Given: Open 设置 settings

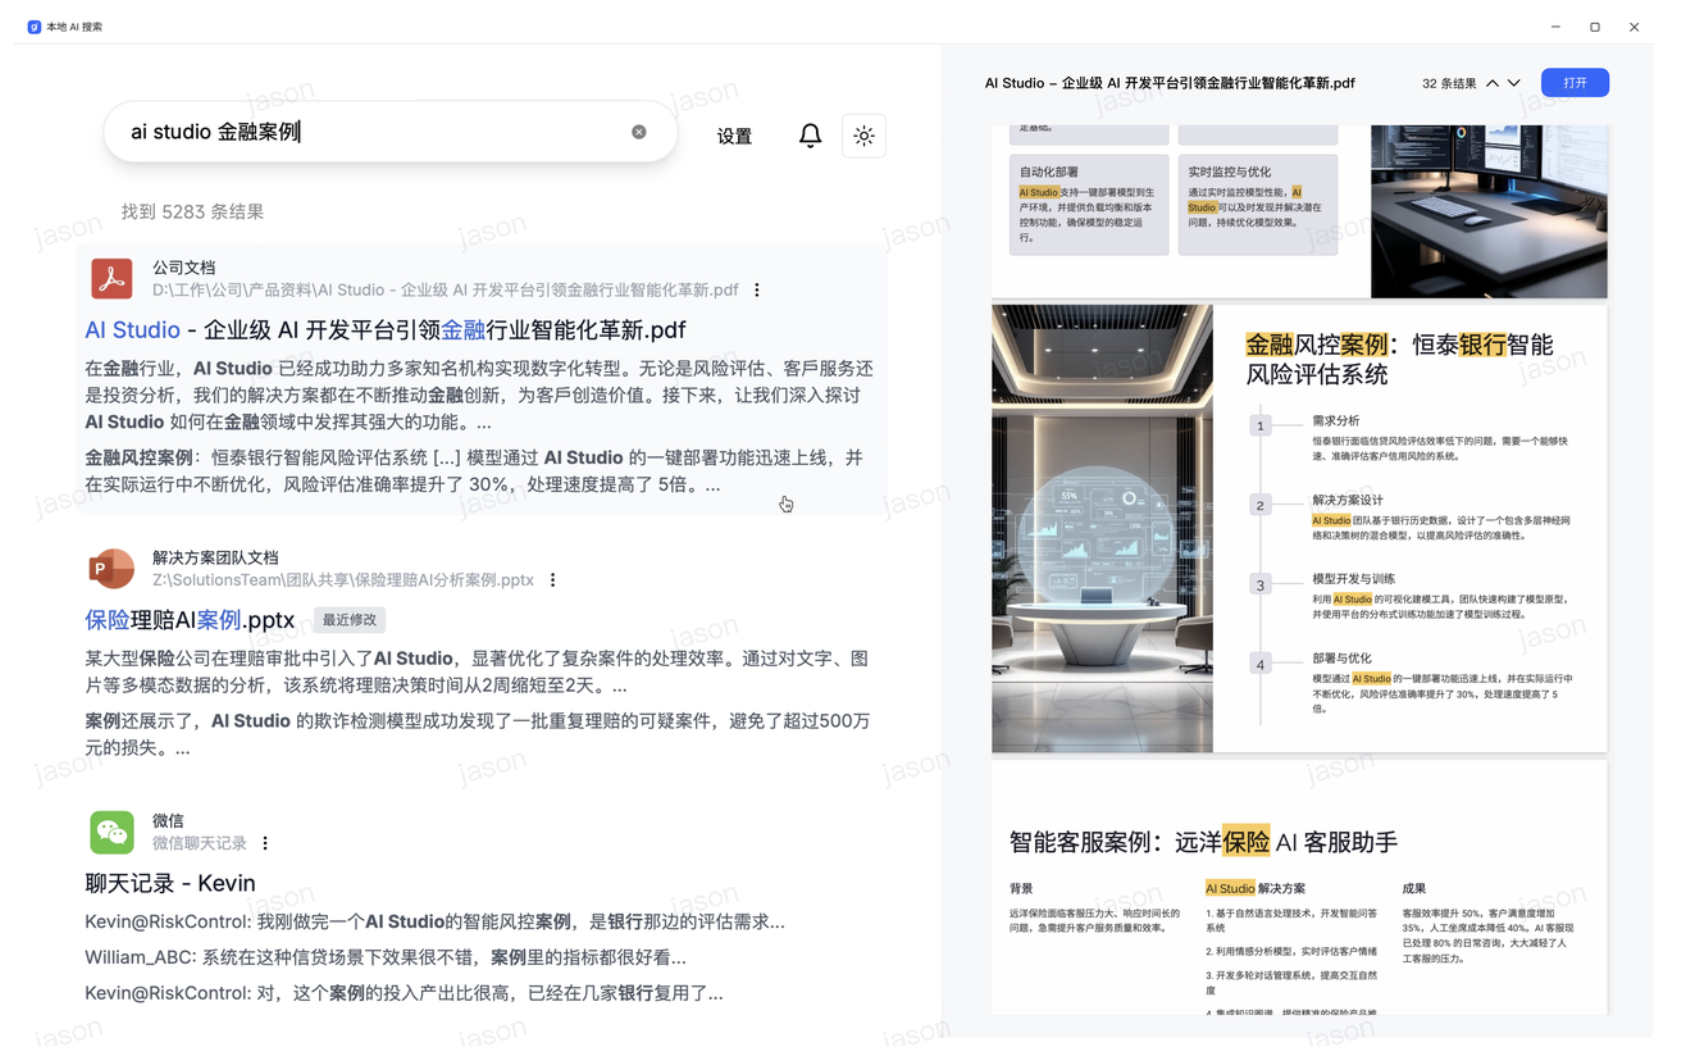Looking at the screenshot, I should [734, 136].
